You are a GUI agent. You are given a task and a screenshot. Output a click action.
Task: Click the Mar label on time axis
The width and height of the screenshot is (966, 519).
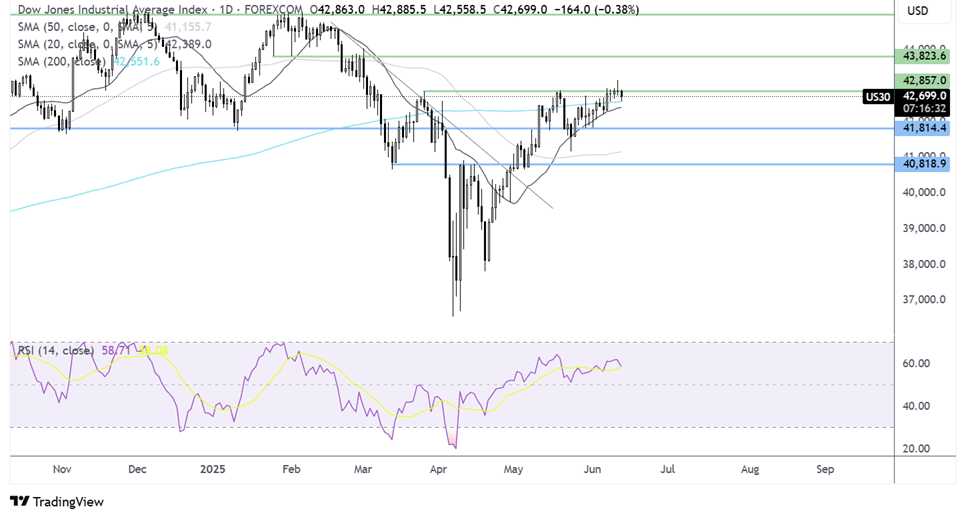click(x=363, y=470)
